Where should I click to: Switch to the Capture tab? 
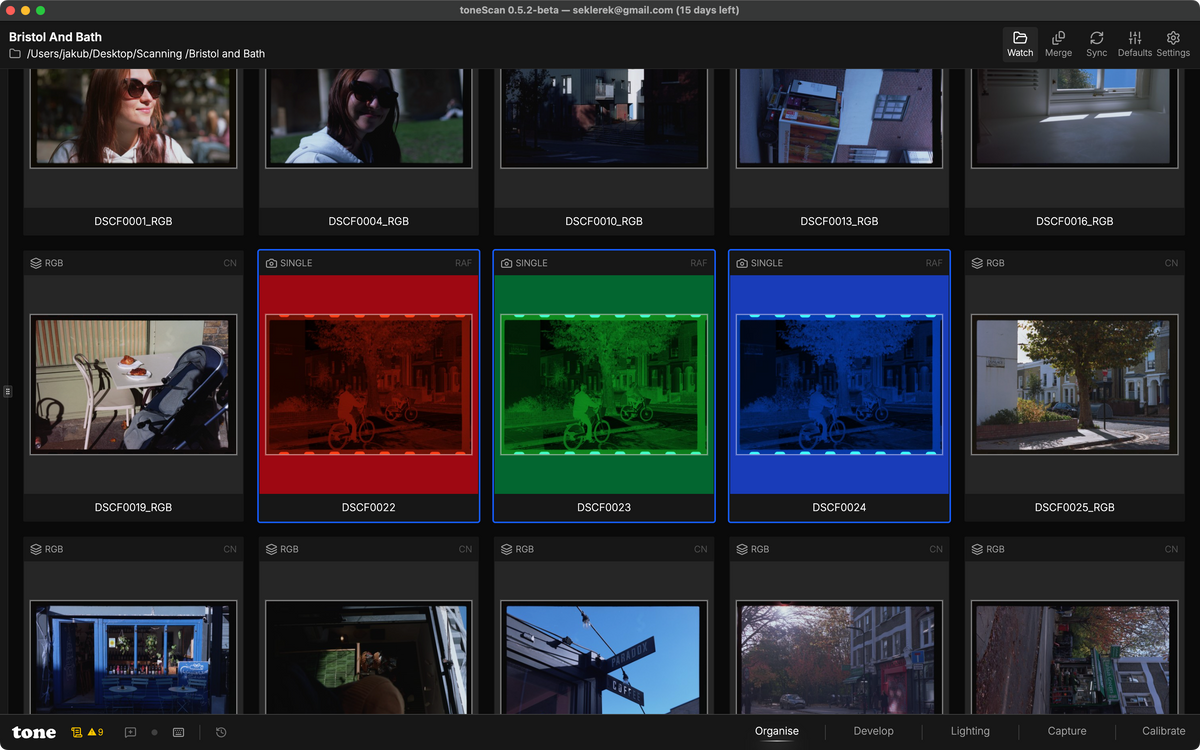(1067, 731)
